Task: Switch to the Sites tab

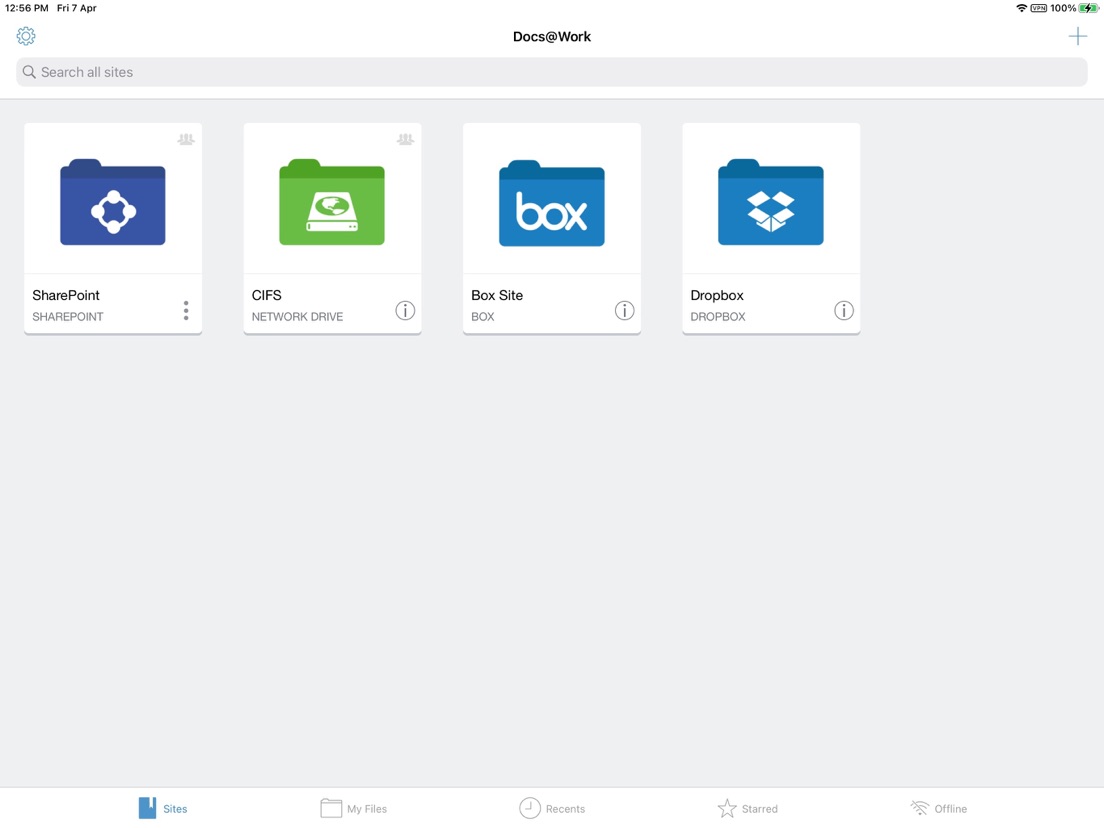Action: tap(163, 808)
